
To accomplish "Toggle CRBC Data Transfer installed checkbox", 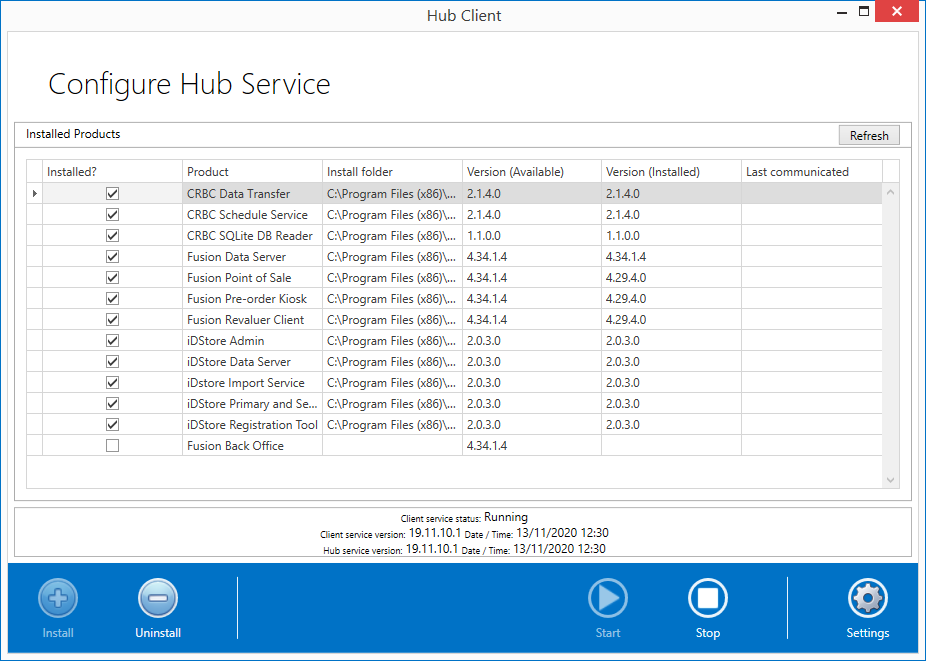I will 112,194.
